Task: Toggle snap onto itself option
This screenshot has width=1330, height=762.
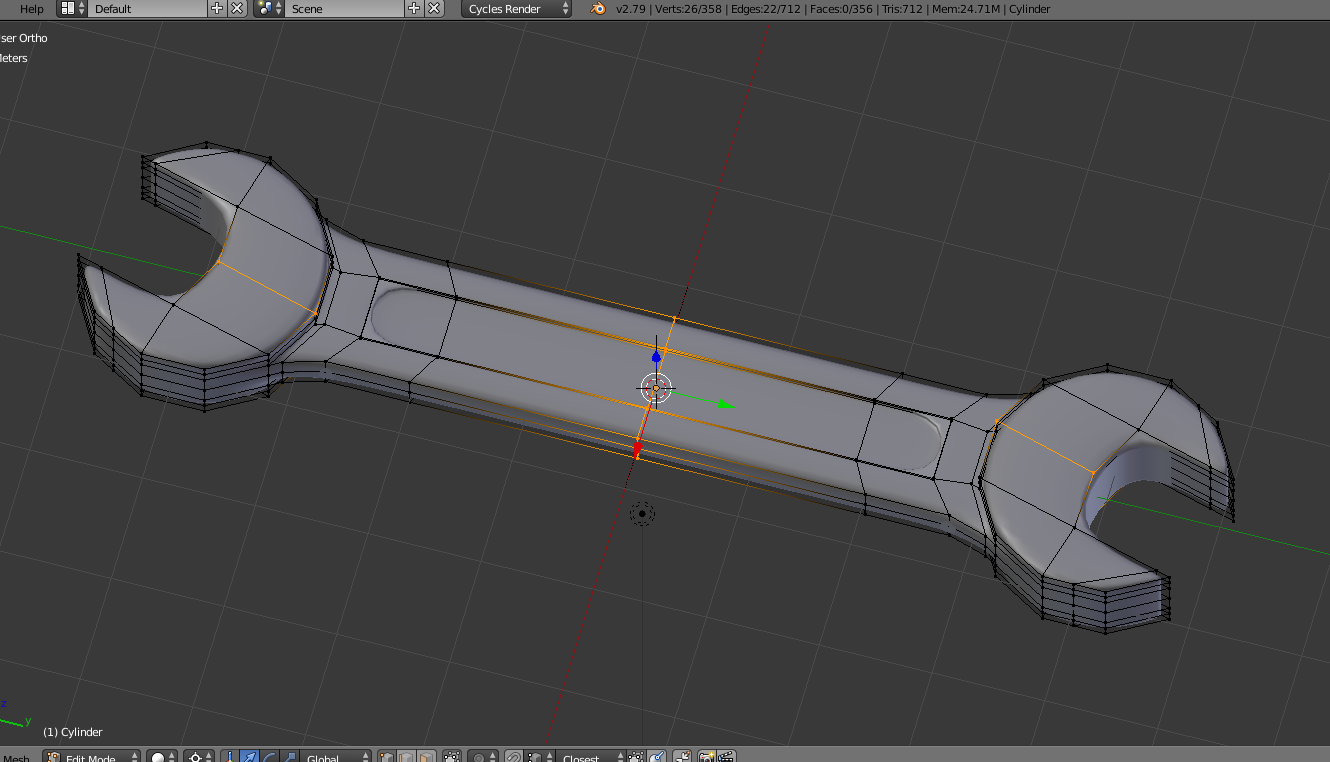Action: click(x=636, y=757)
